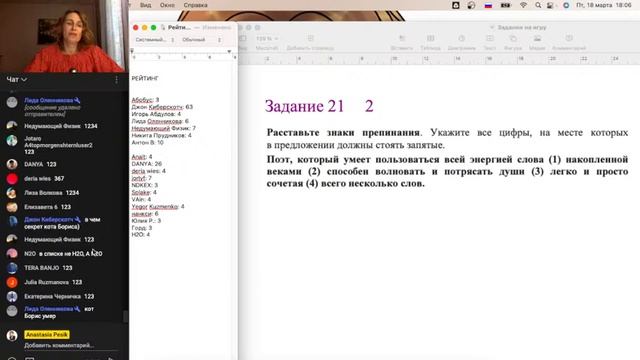Open the Control Center icon in the menu bar
640x360 pixels.
click(x=551, y=5)
